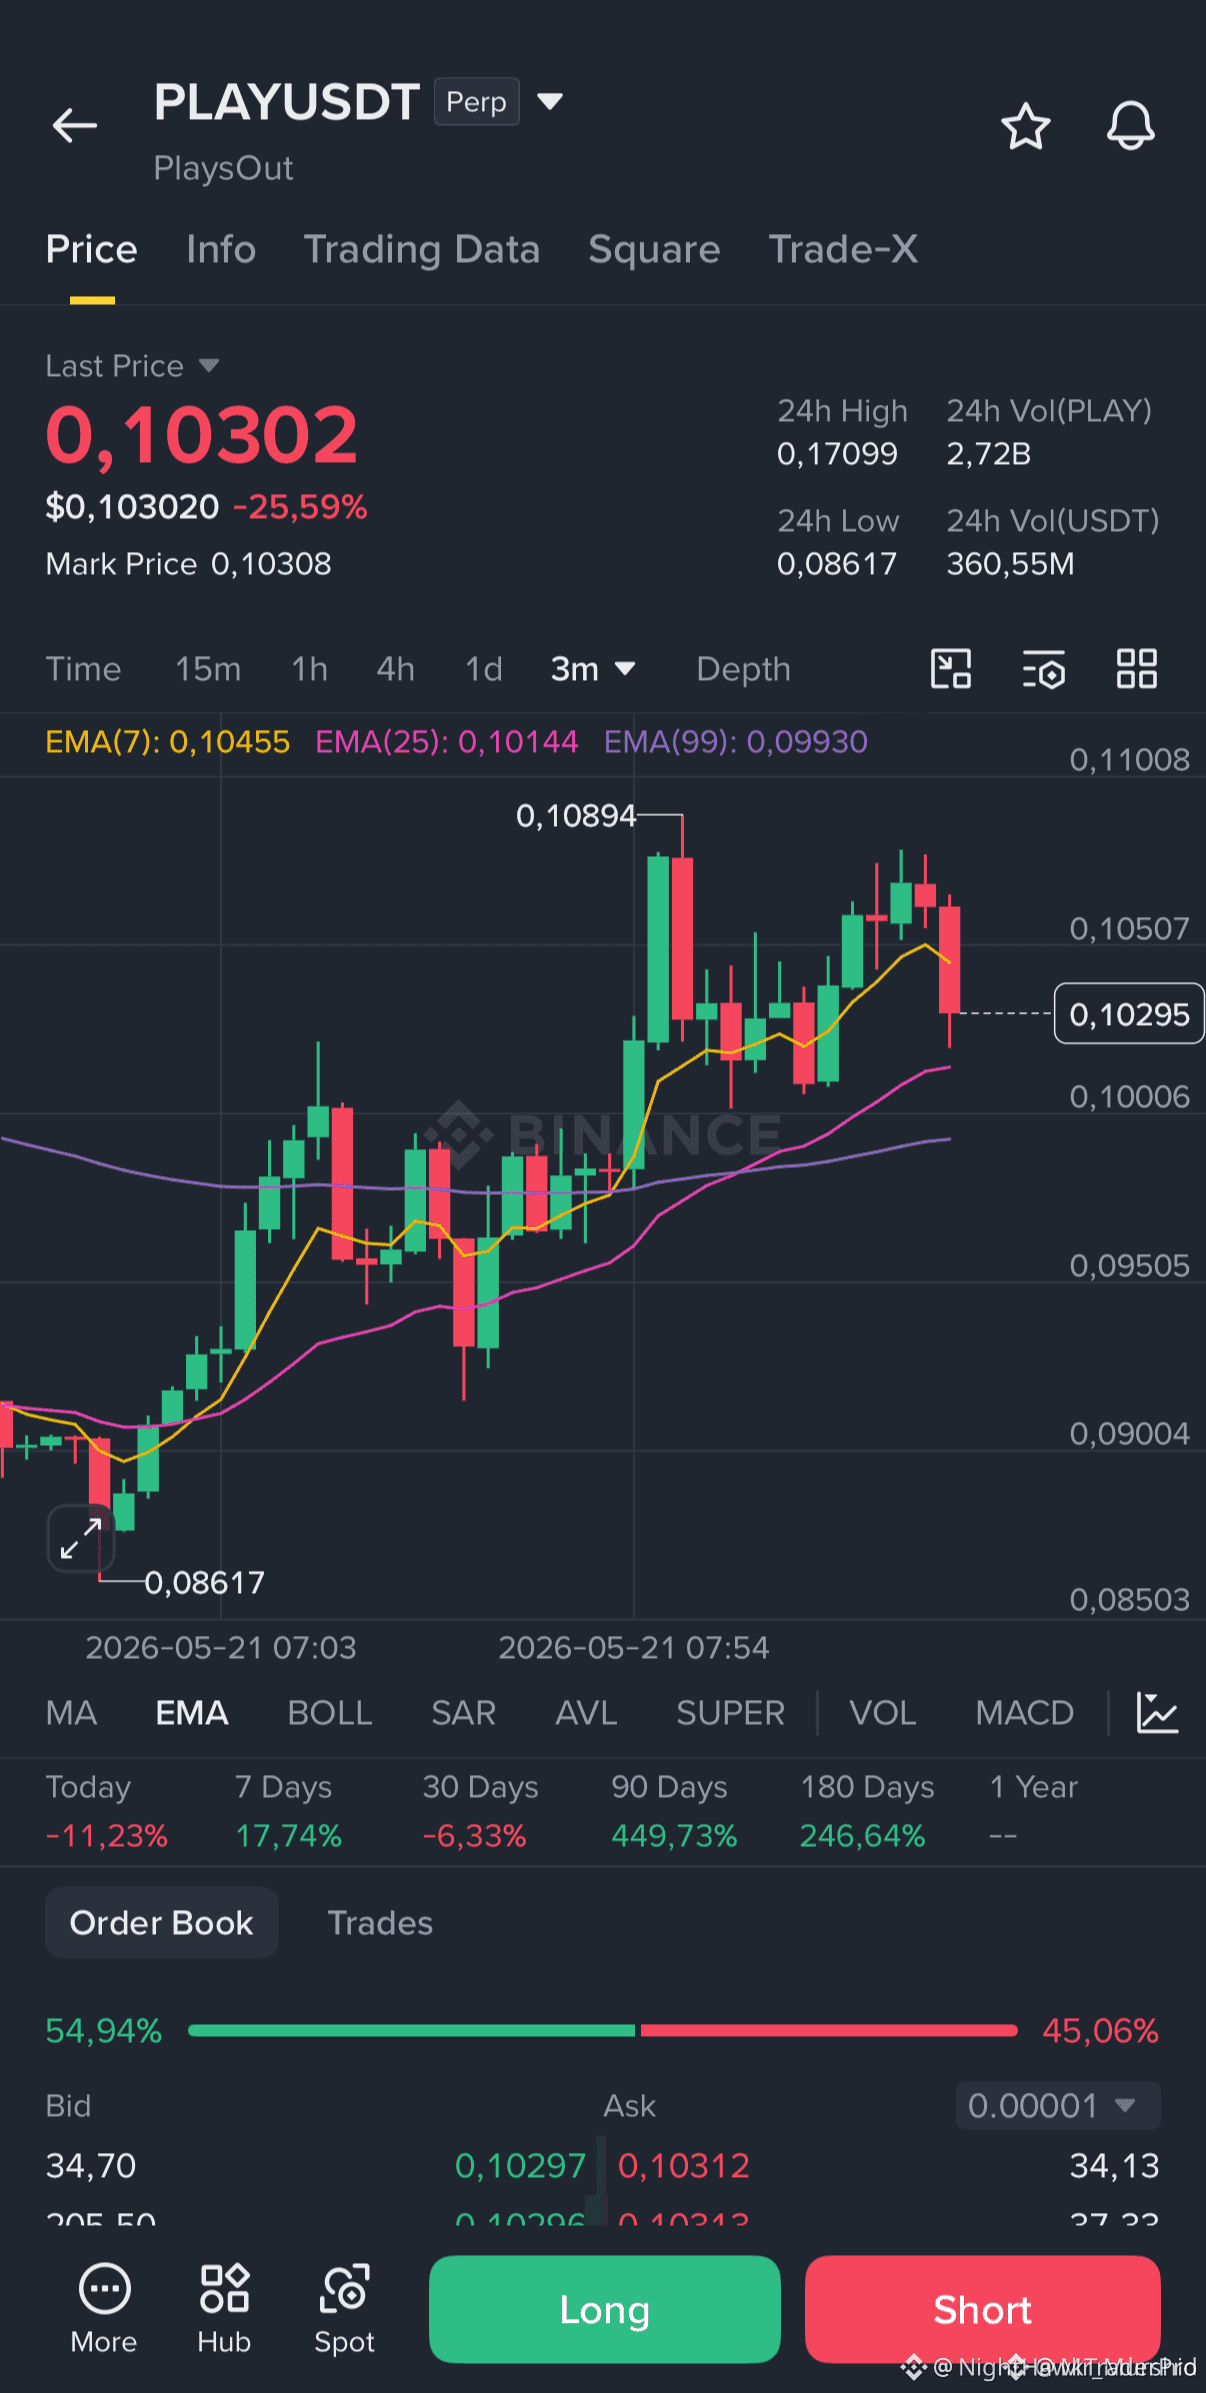Select the 15m interval
Viewport: 1206px width, 2393px height.
coord(208,669)
